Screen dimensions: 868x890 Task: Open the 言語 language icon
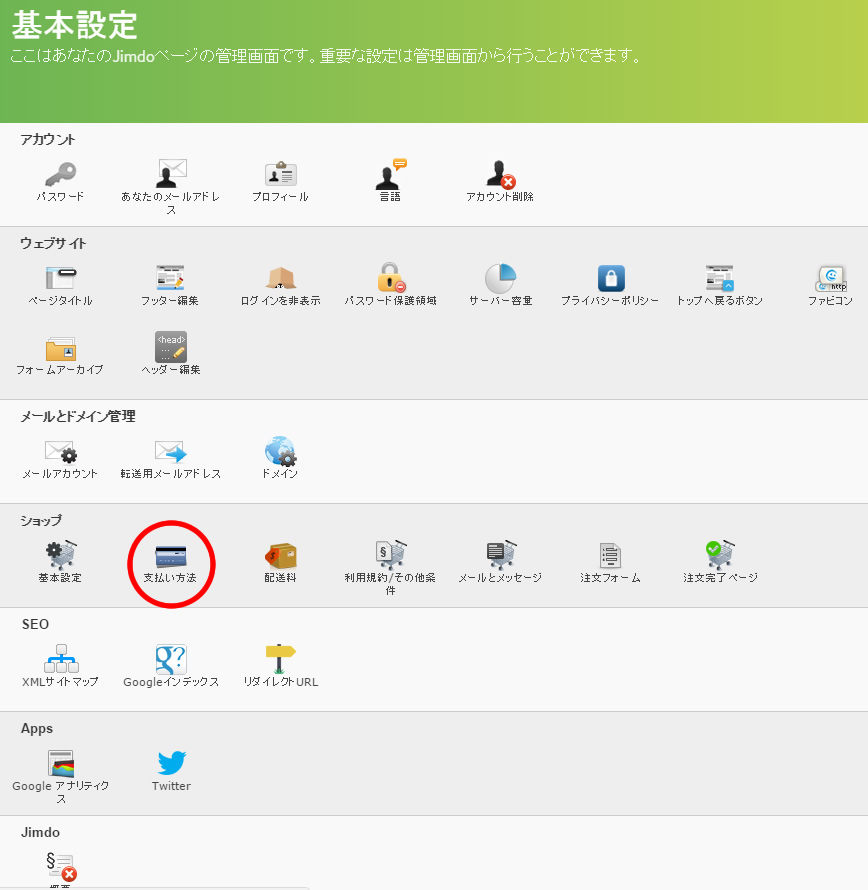coord(391,174)
